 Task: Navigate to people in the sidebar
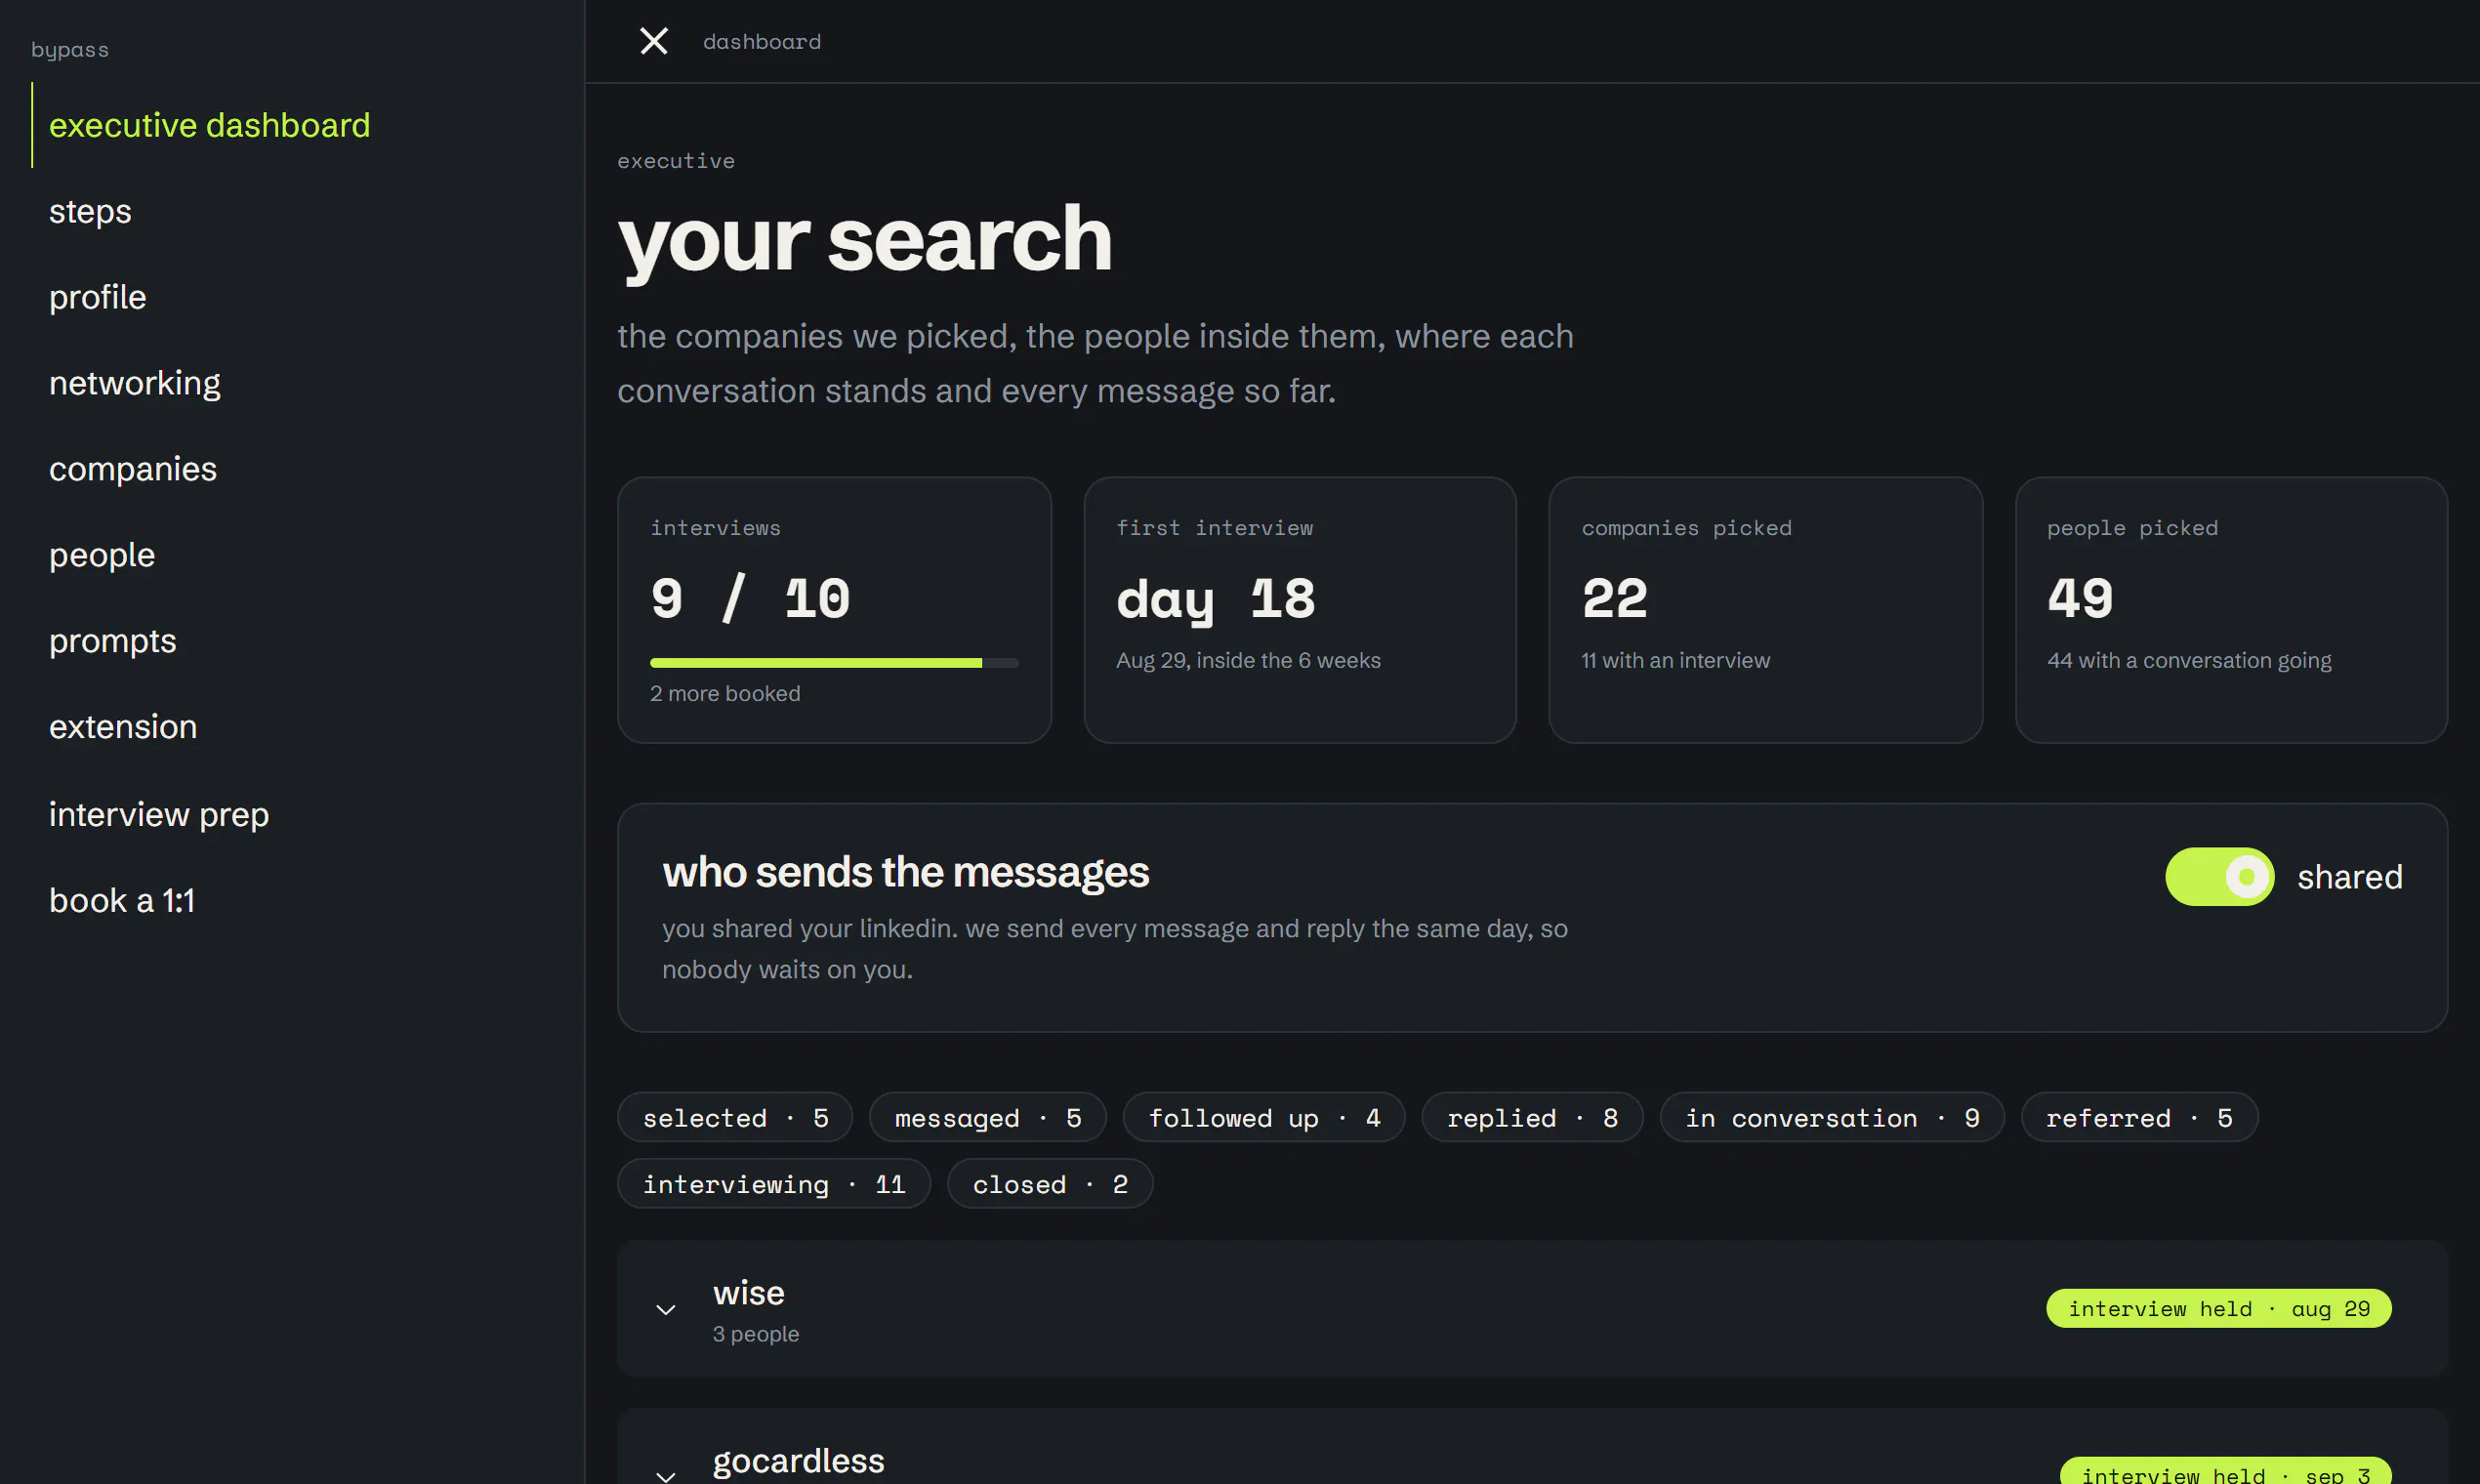pyautogui.click(x=102, y=555)
